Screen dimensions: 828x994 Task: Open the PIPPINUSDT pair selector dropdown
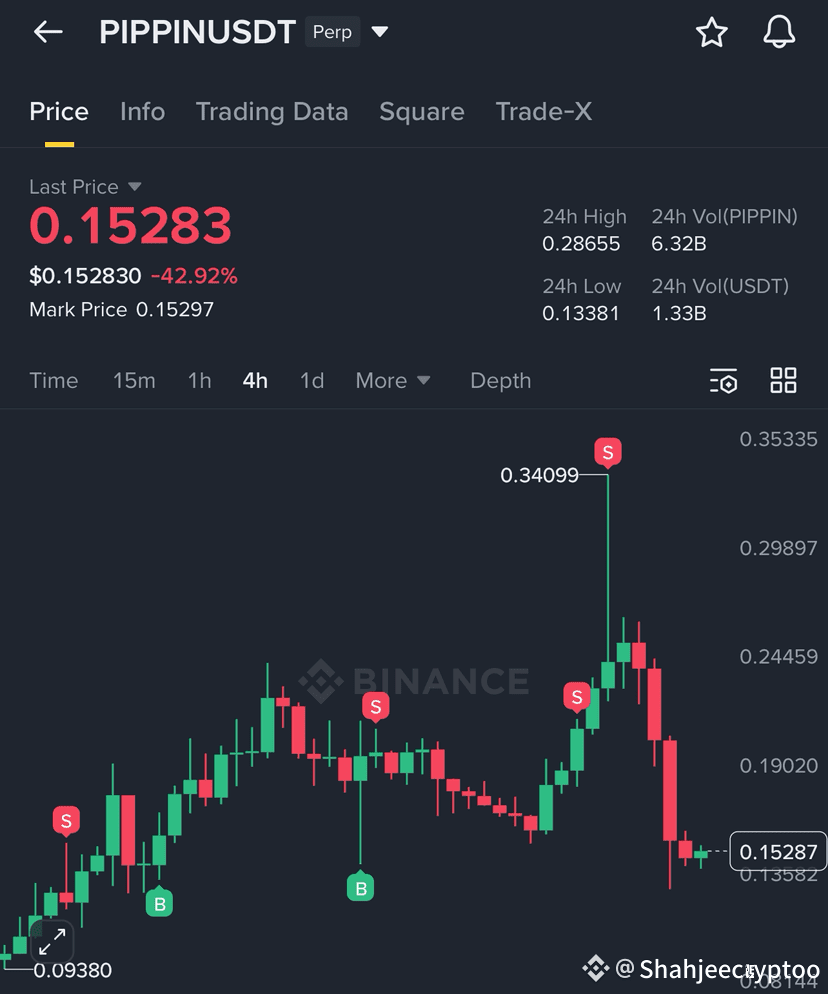[380, 32]
